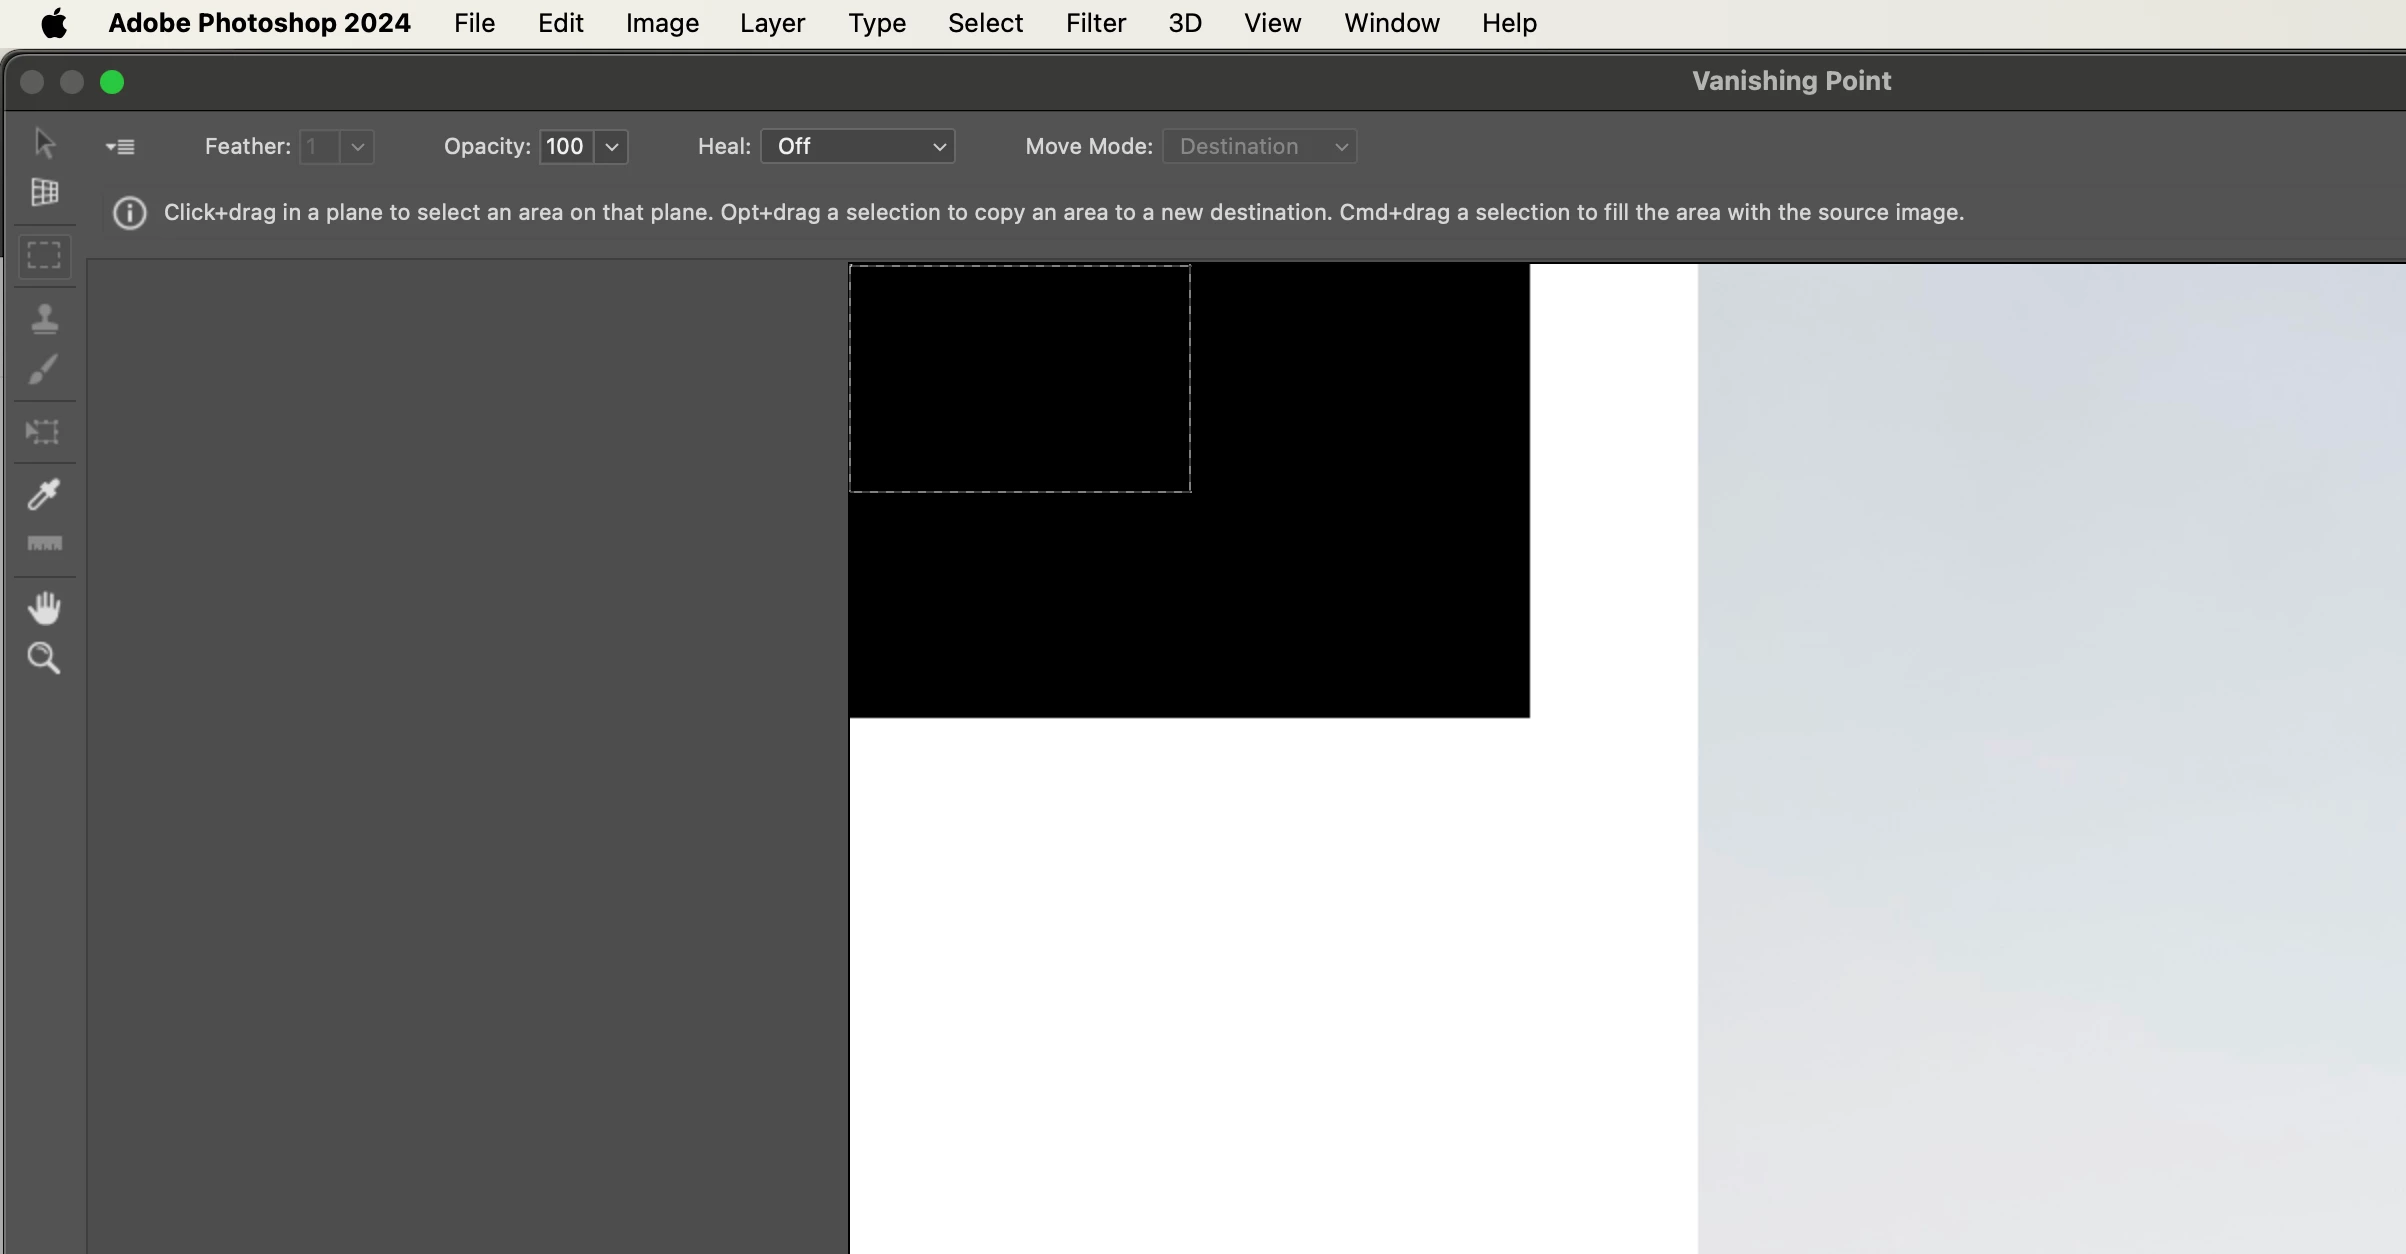Select the Marquee tool
2406x1254 pixels.
tap(44, 256)
